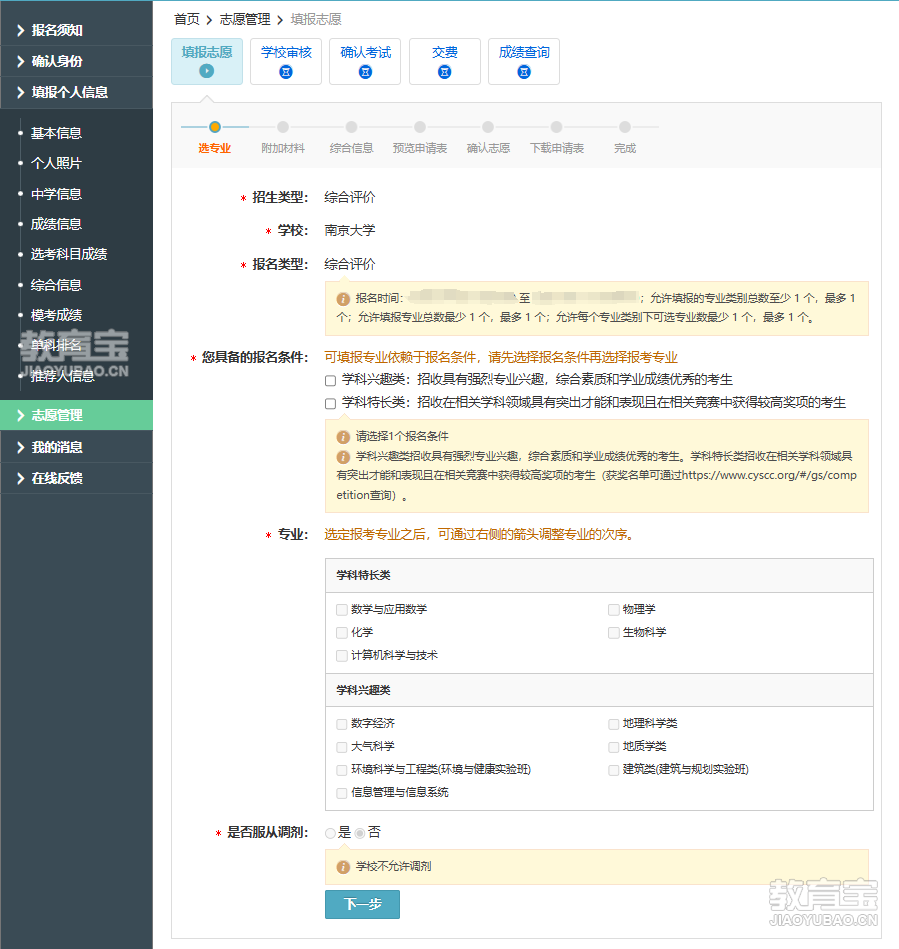Tick the 地质学类 major checkbox
The width and height of the screenshot is (899, 949).
(x=614, y=747)
